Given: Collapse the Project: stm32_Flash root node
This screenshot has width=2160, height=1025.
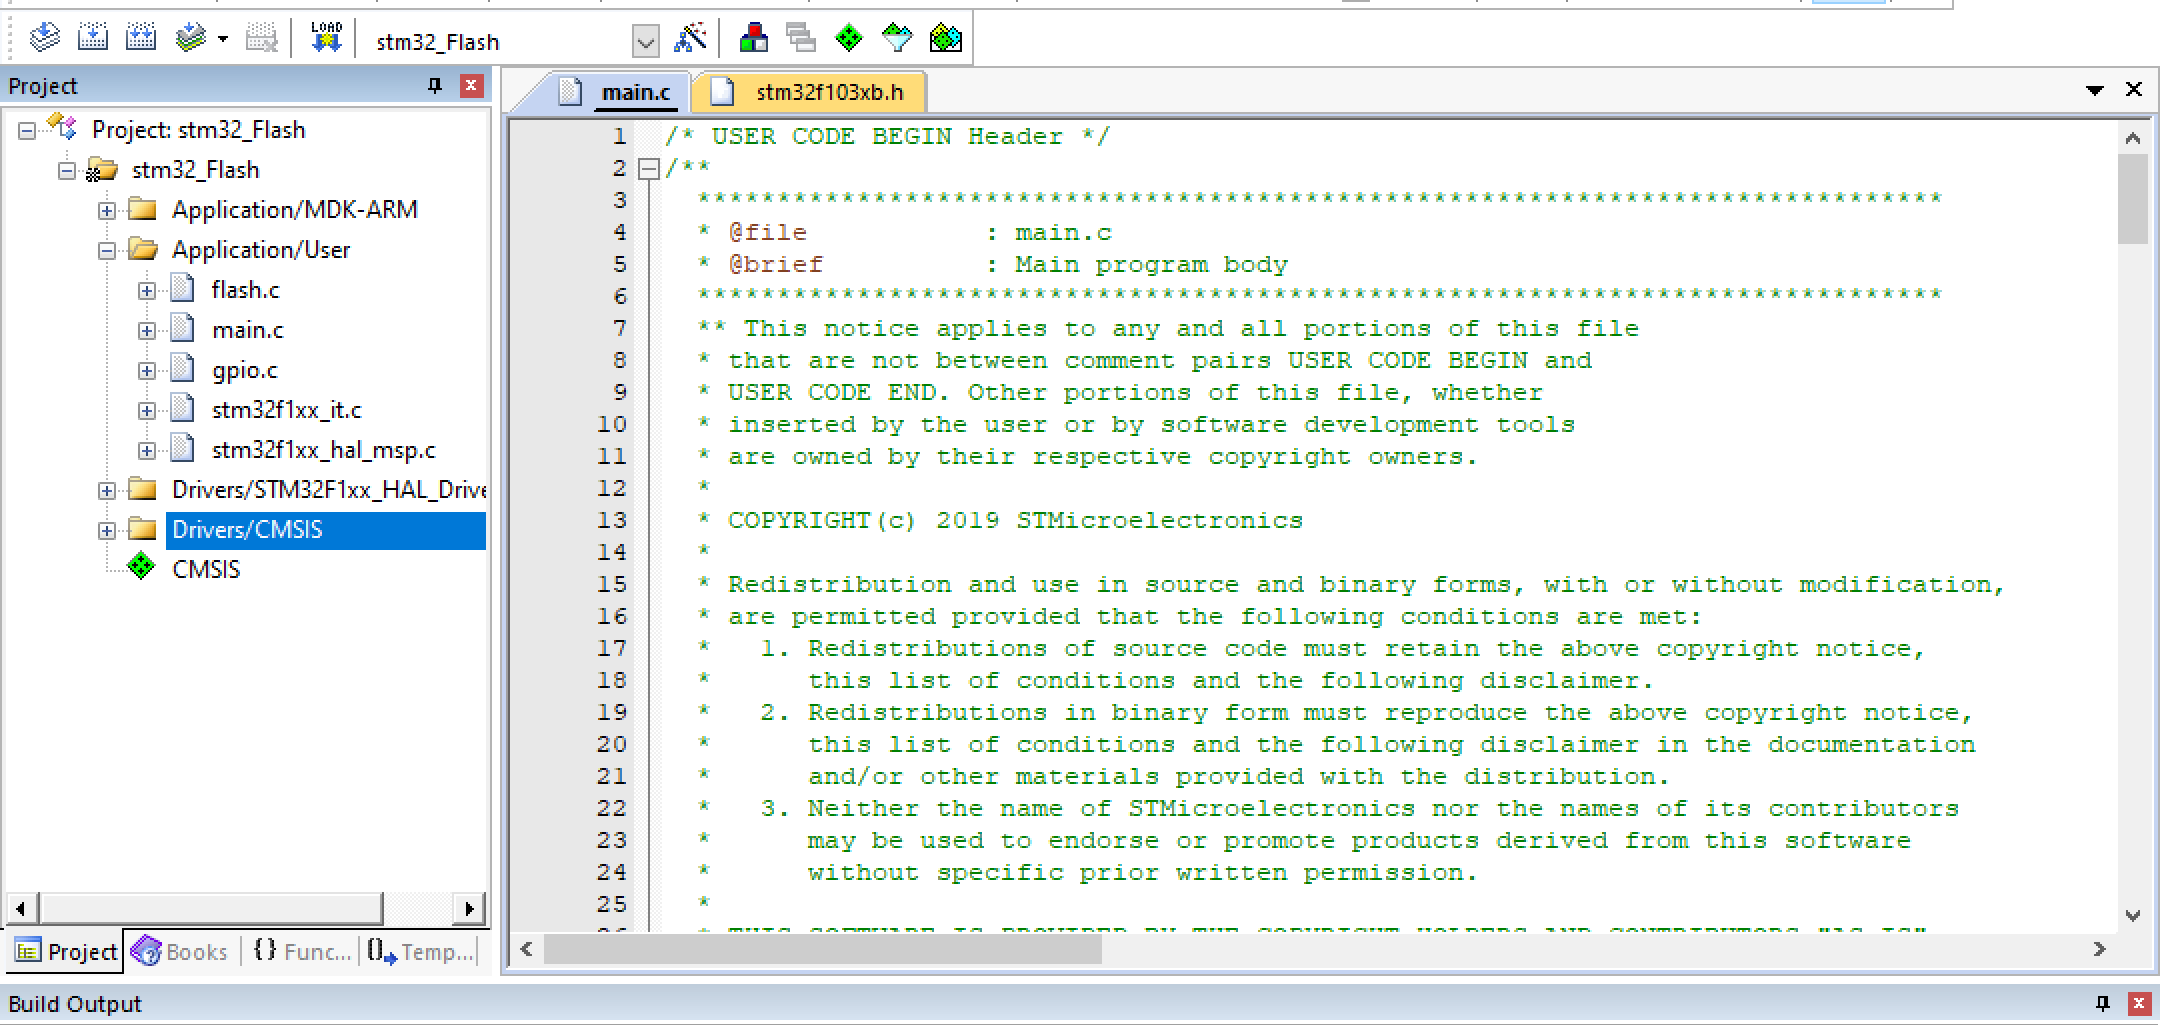Looking at the screenshot, I should [x=27, y=130].
